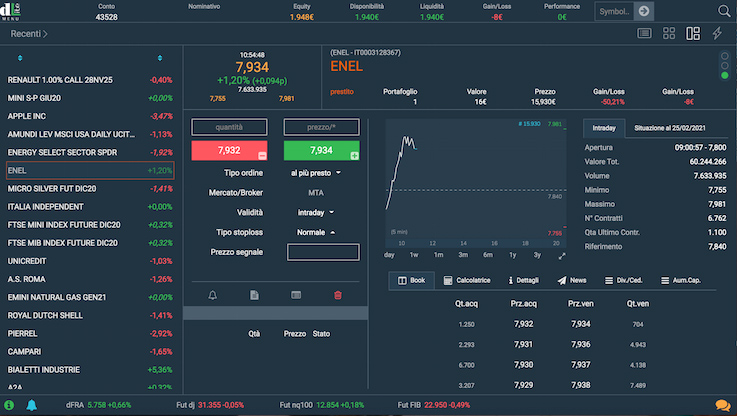This screenshot has height=416, width=737.
Task: Open the Div./Ced. tab
Action: 623,280
